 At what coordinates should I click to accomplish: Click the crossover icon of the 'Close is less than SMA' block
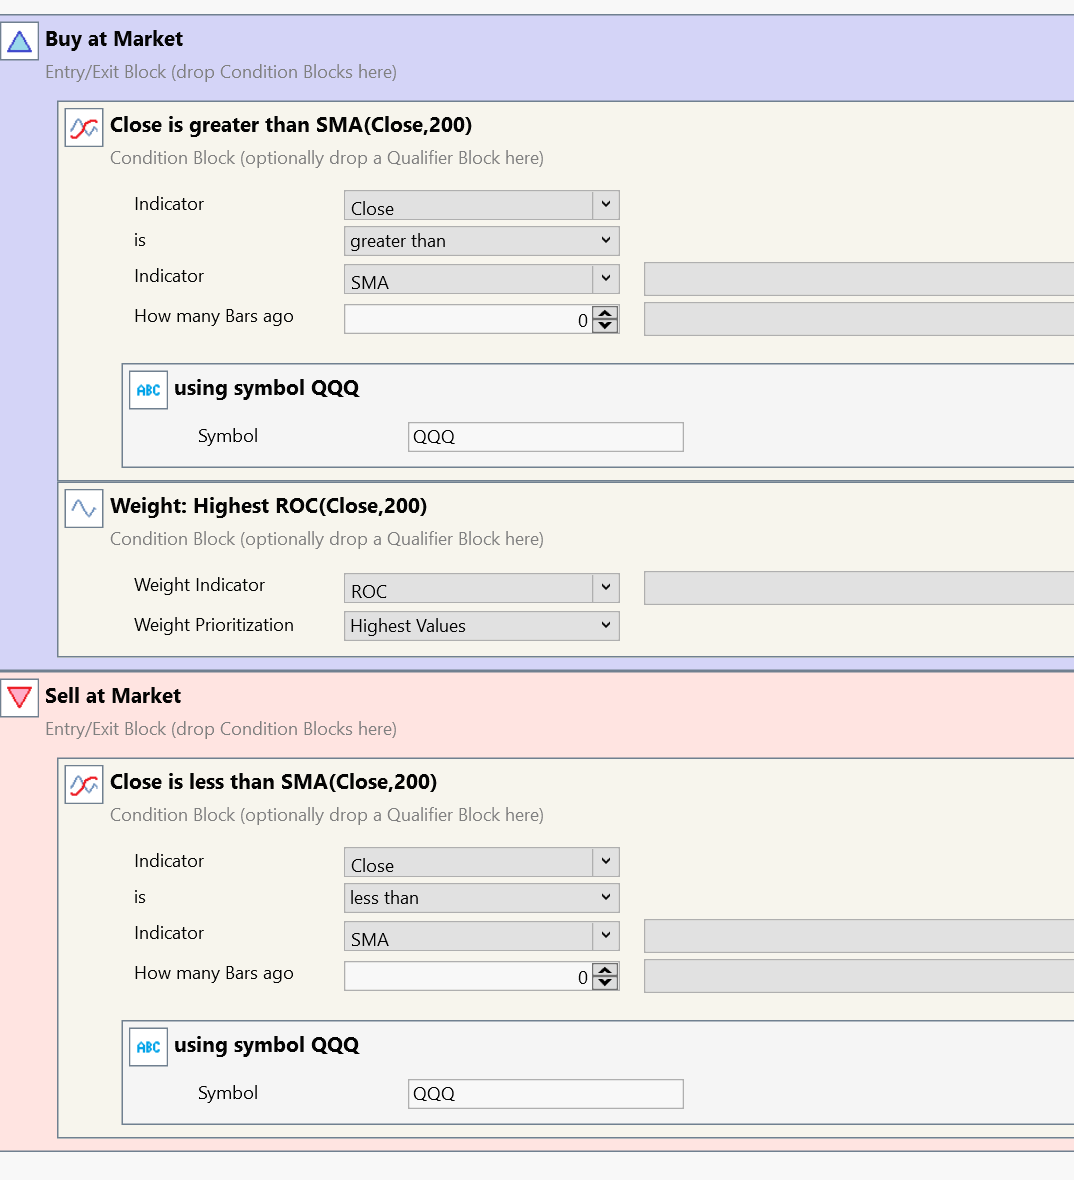84,785
